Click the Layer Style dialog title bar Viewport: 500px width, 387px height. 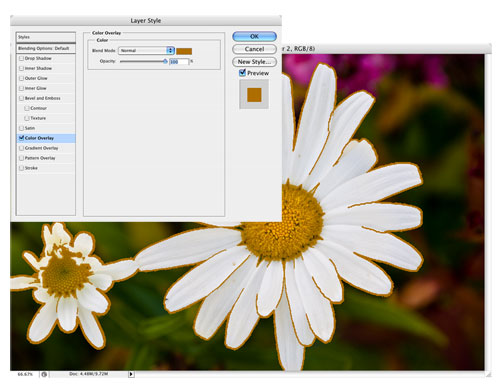[x=146, y=21]
